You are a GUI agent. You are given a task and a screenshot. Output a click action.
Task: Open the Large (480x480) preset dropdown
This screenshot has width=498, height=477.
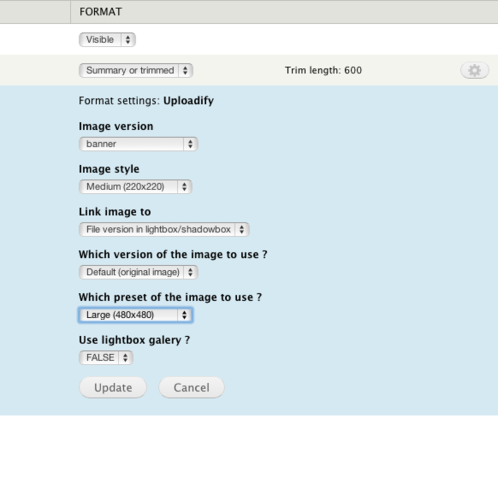click(x=135, y=315)
